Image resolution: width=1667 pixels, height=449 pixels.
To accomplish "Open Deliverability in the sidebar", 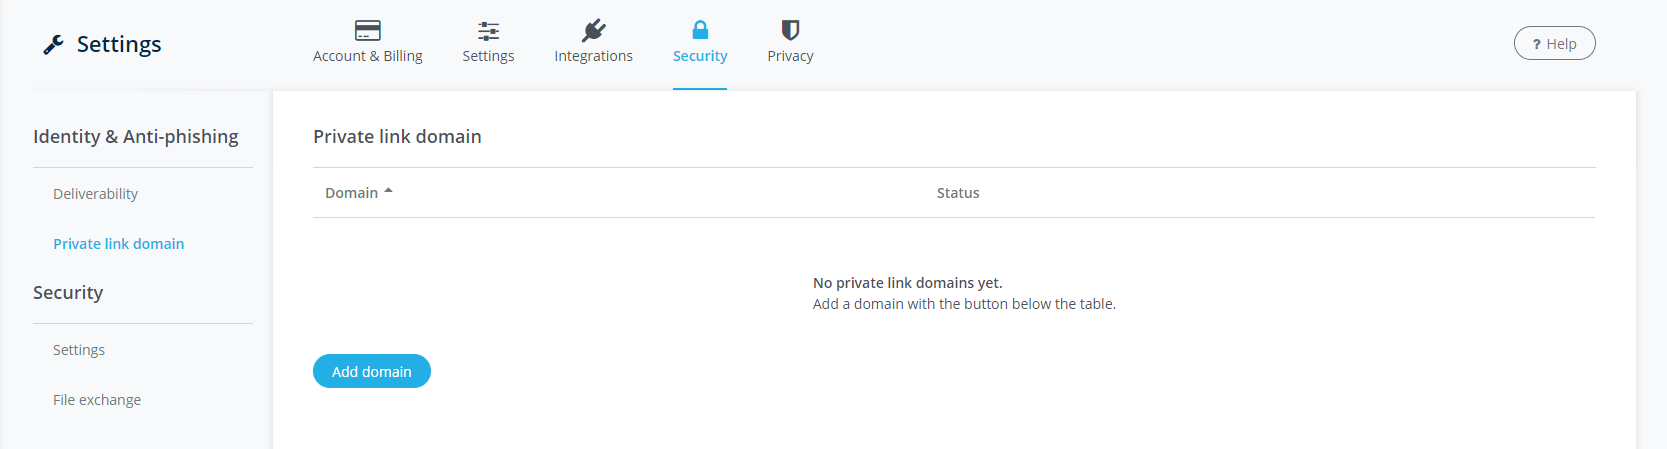I will coord(95,194).
